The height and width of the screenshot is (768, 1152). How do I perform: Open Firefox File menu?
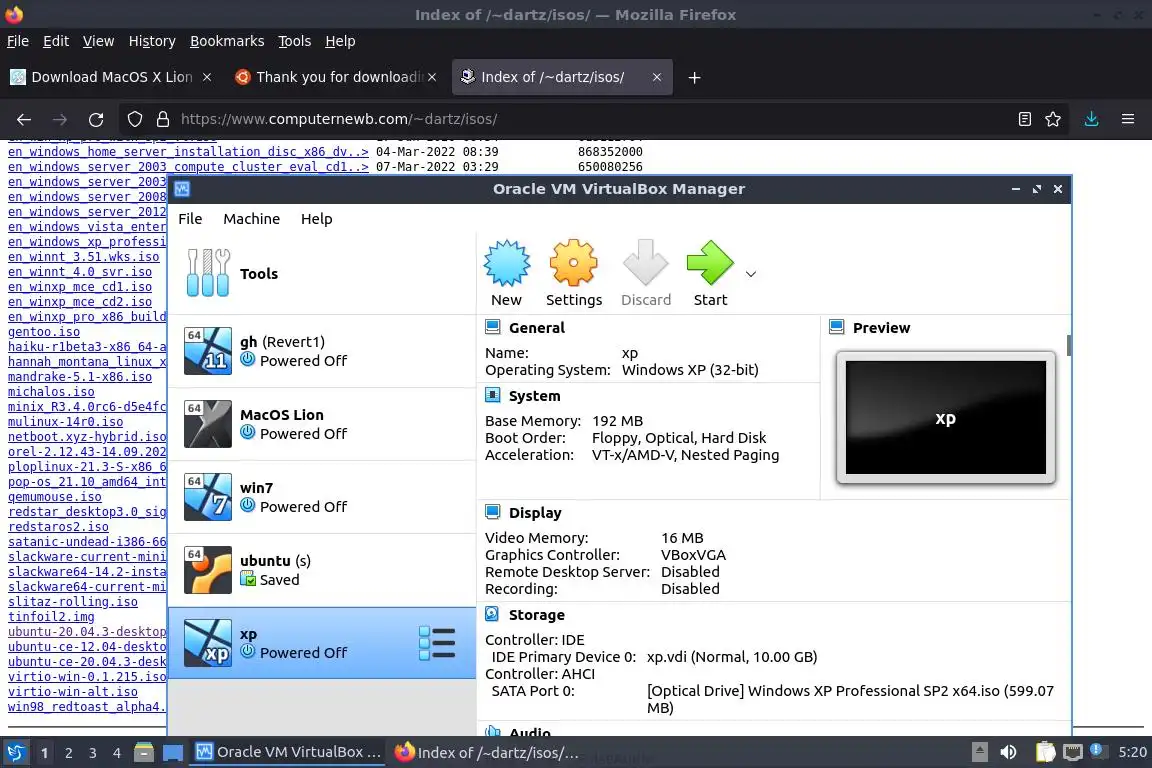tap(18, 41)
